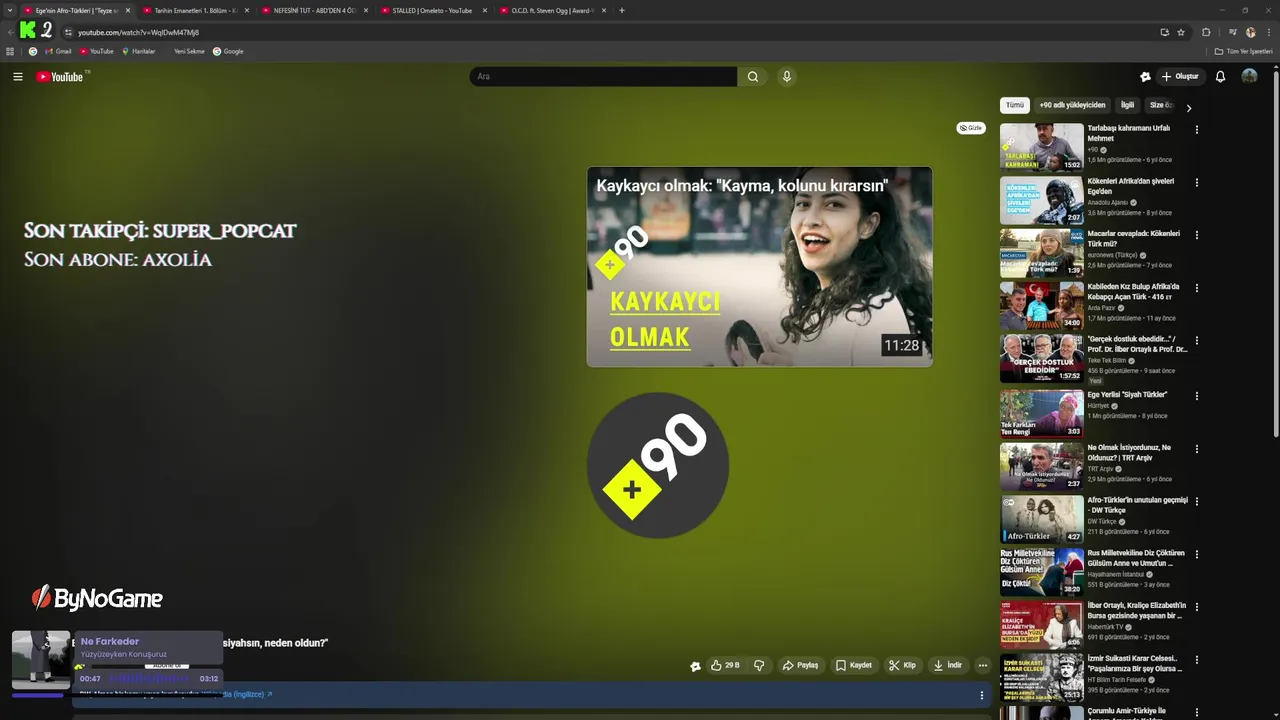Image resolution: width=1280 pixels, height=720 pixels.
Task: Open the Oluştur create menu
Action: click(x=1180, y=77)
